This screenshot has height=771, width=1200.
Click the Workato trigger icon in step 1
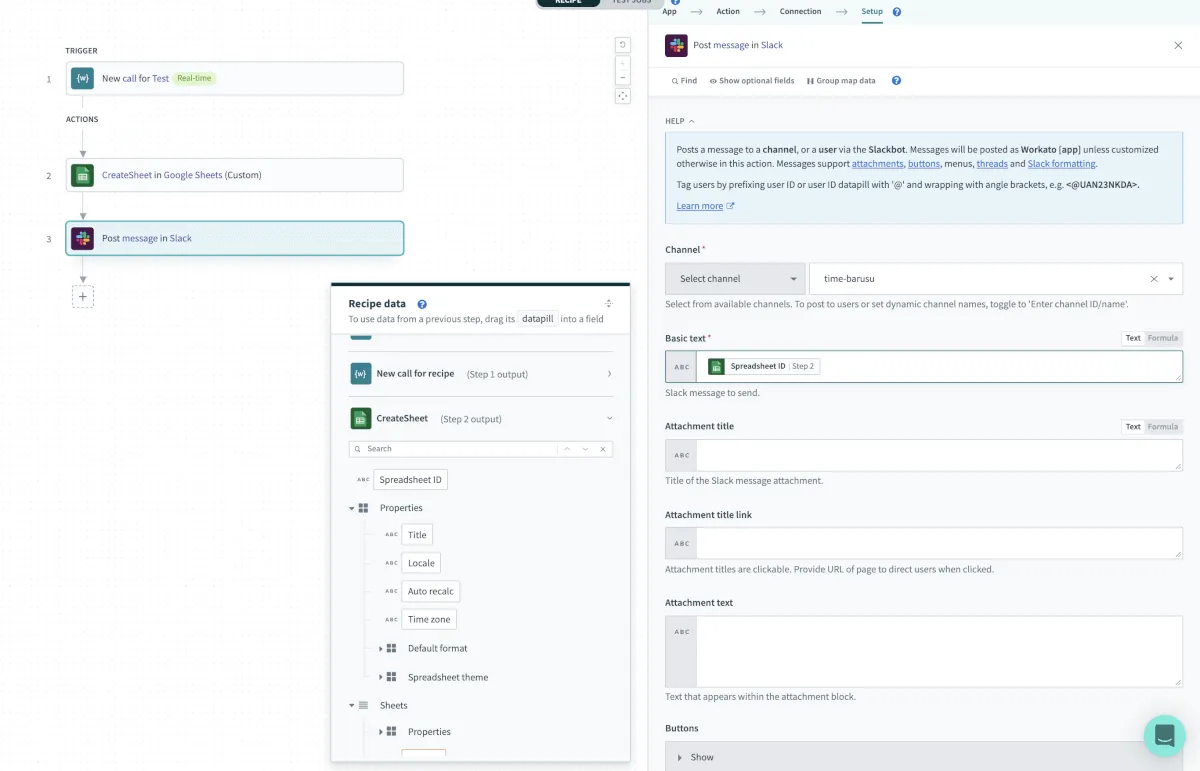82,78
